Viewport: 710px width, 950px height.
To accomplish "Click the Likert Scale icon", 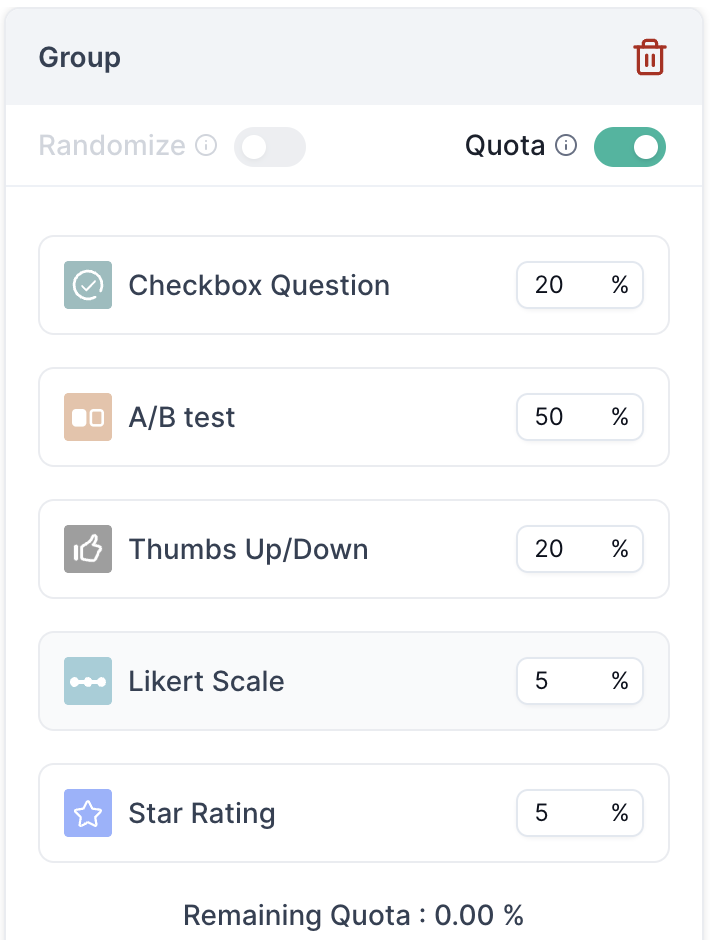I will (x=88, y=681).
